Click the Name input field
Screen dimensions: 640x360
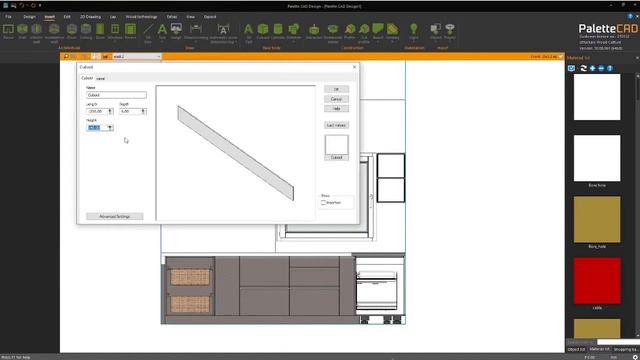pyautogui.click(x=116, y=95)
